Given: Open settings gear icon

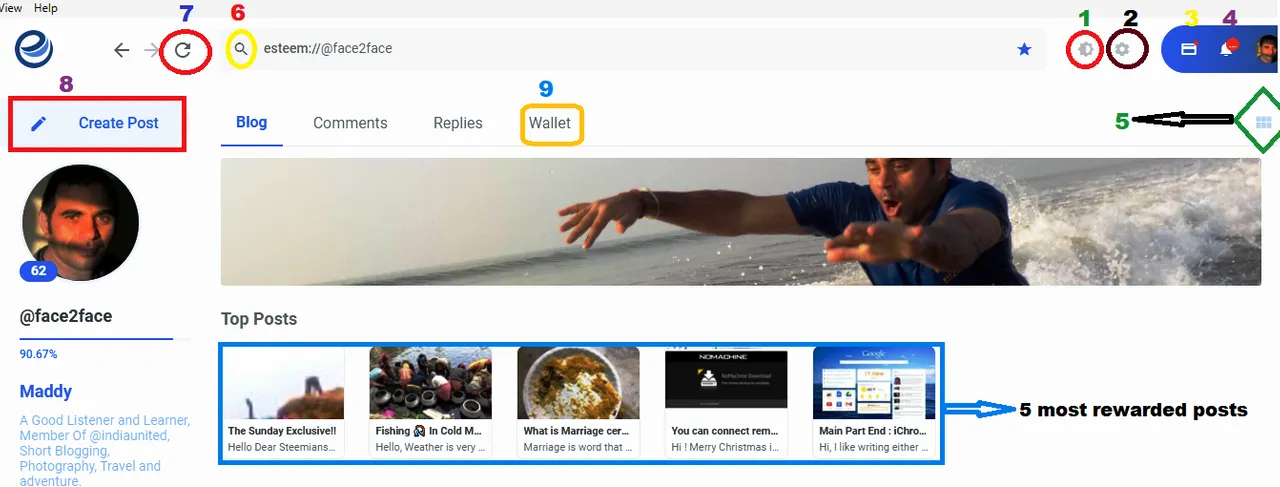Looking at the screenshot, I should (x=1122, y=49).
